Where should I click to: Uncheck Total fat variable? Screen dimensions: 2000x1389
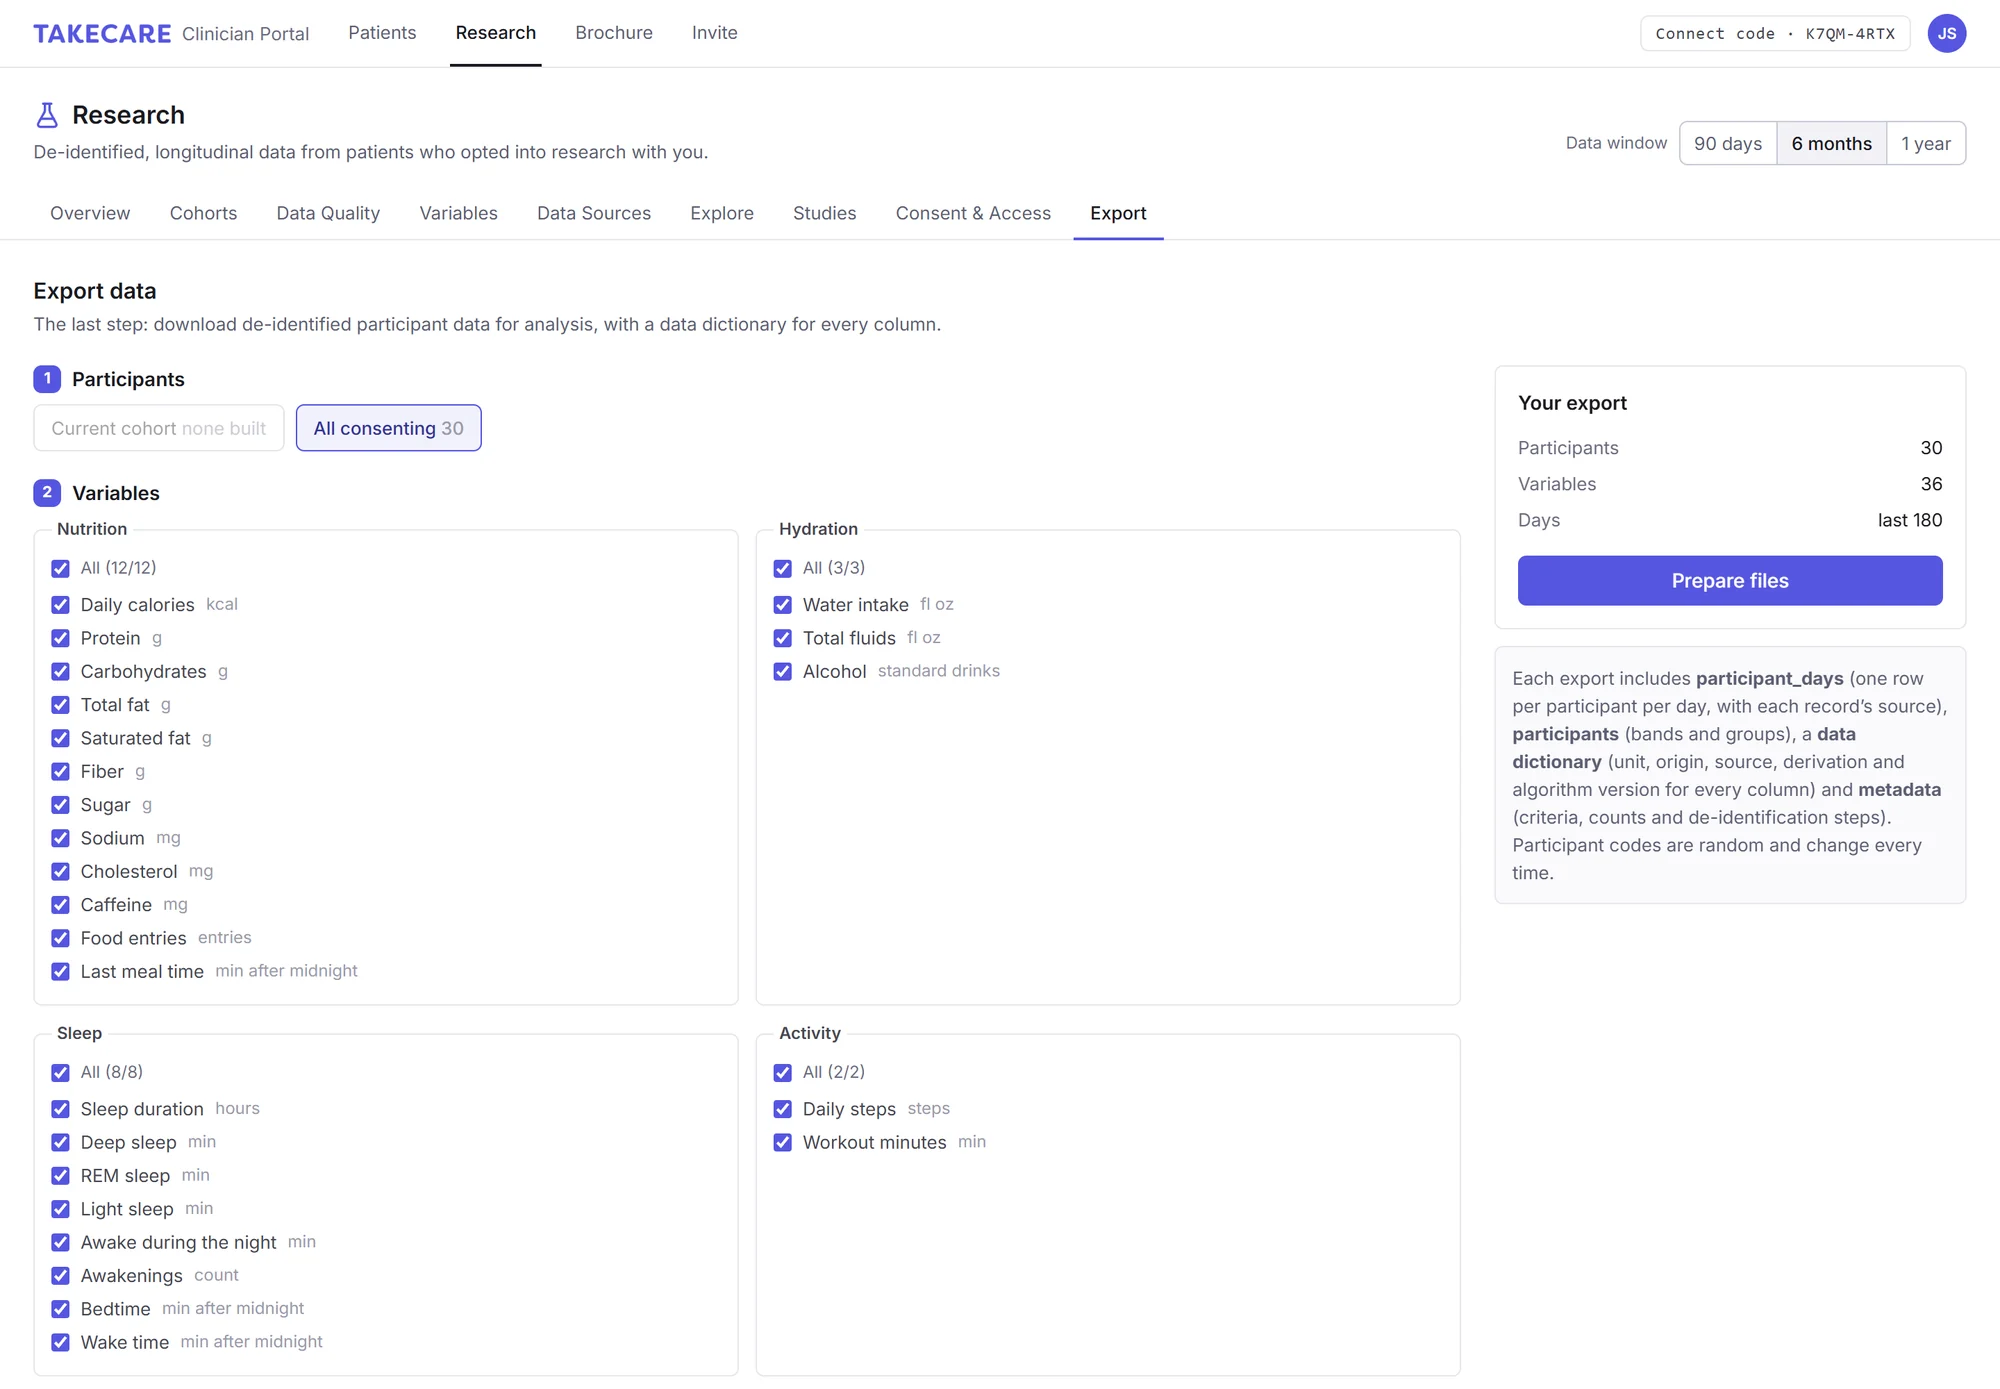(x=61, y=705)
